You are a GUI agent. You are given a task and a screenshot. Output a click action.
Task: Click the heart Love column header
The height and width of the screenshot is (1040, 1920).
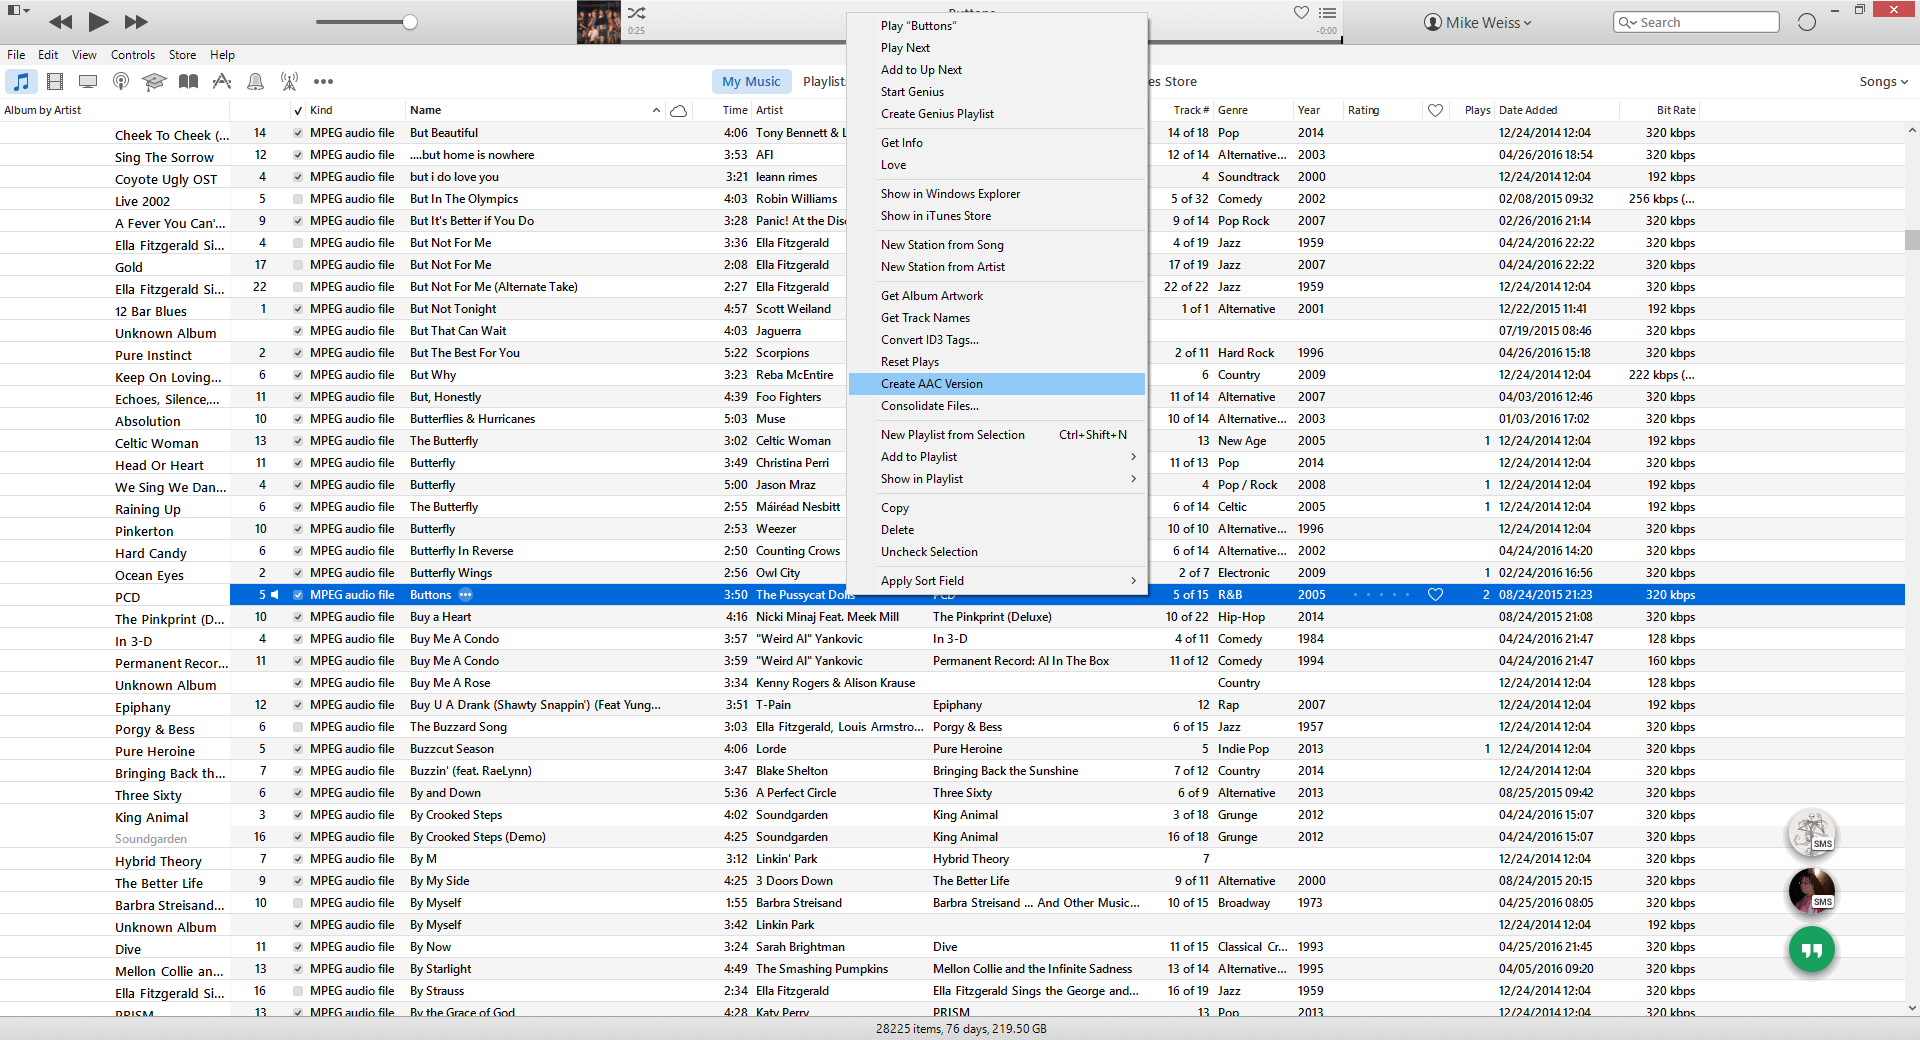[1435, 110]
